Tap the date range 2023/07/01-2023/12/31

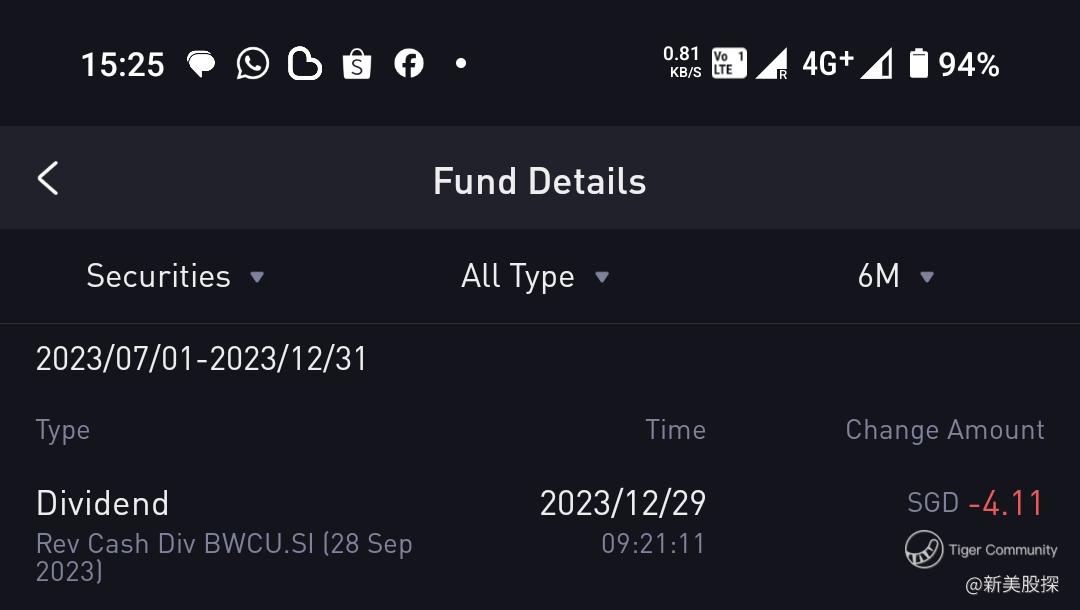click(x=201, y=359)
